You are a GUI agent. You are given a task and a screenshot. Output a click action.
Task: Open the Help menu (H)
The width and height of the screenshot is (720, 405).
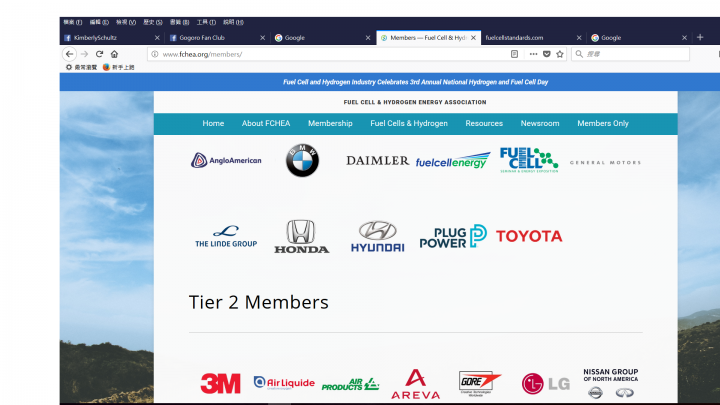click(x=233, y=22)
